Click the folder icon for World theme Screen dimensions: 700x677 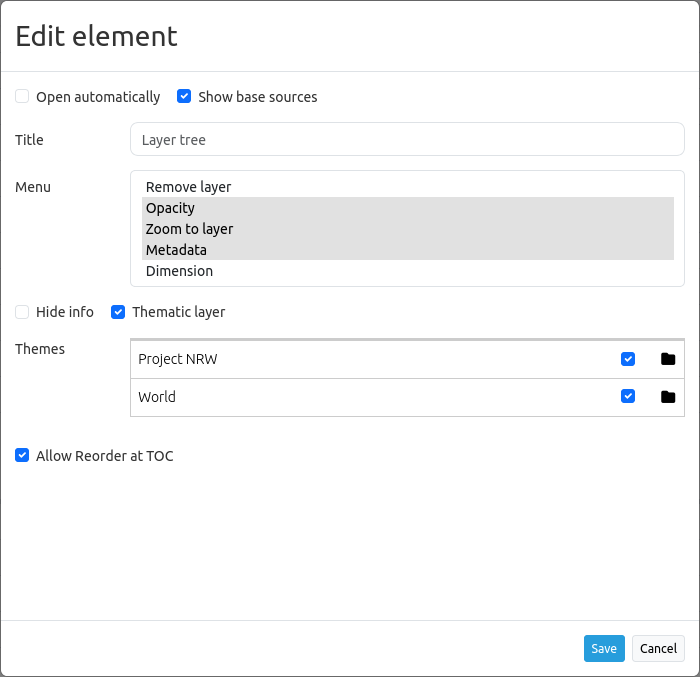668,397
